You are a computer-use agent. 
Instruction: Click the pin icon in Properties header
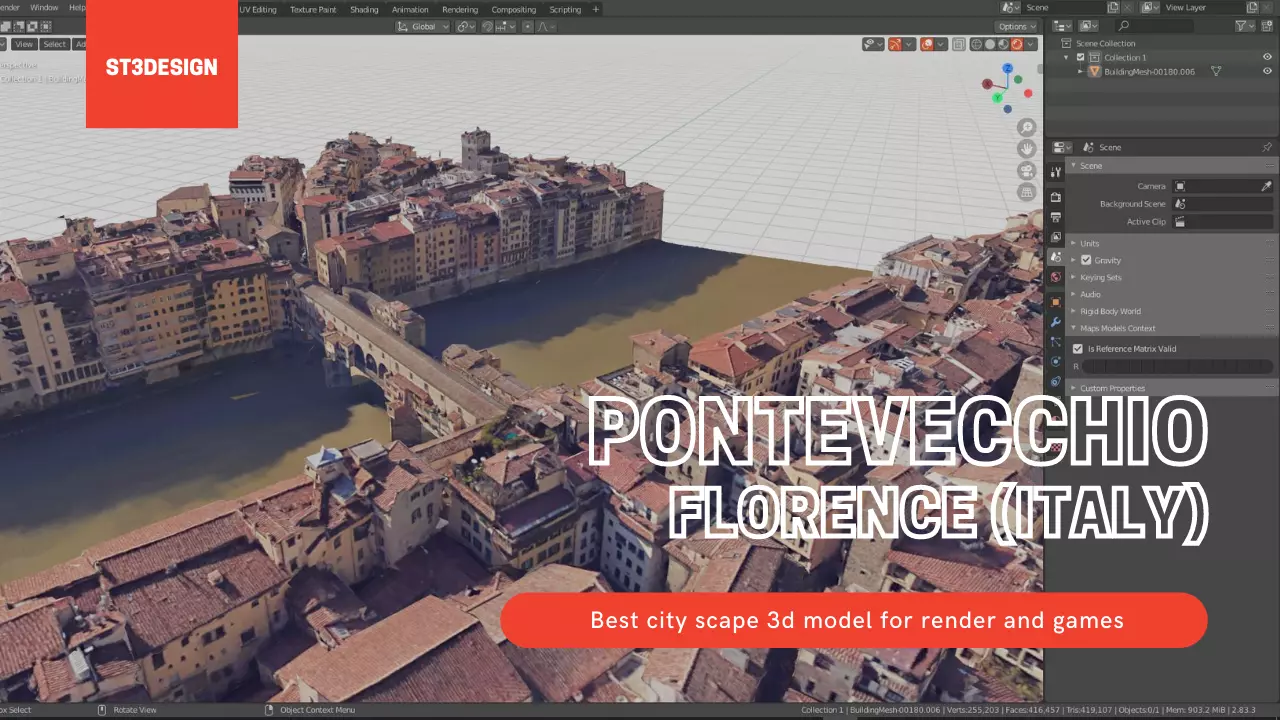coord(1266,147)
